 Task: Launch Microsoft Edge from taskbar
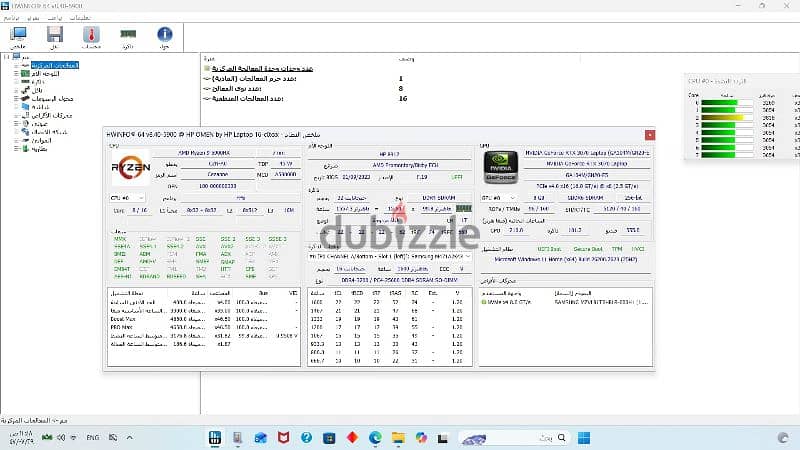376,437
